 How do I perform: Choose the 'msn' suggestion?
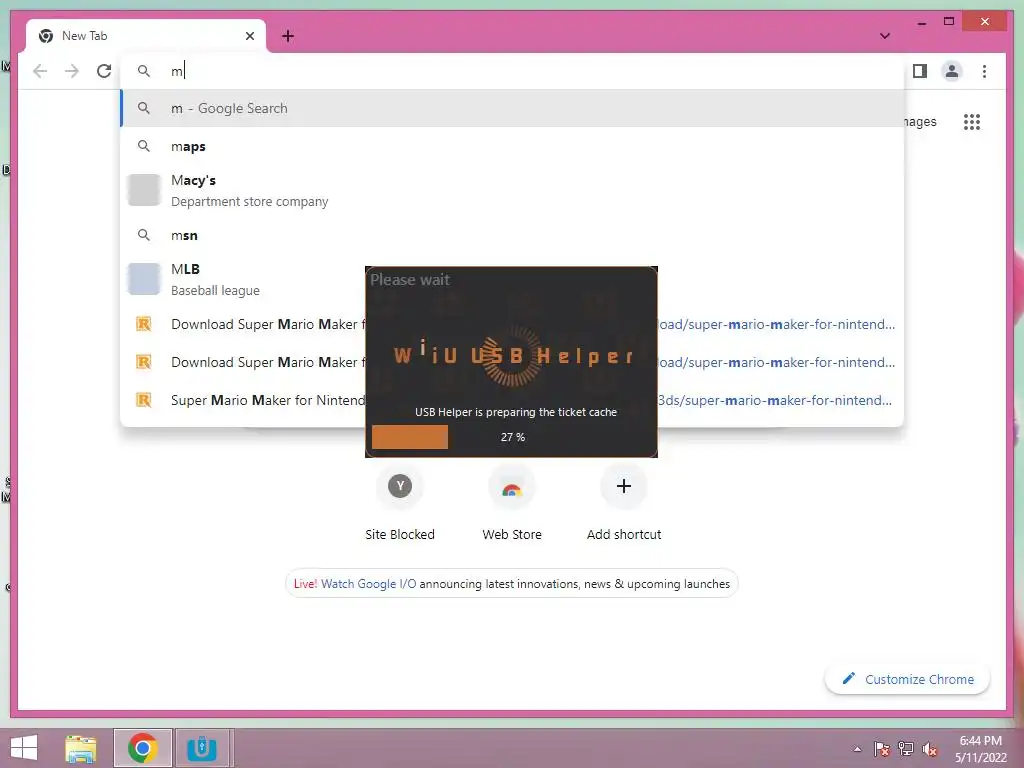coord(513,235)
